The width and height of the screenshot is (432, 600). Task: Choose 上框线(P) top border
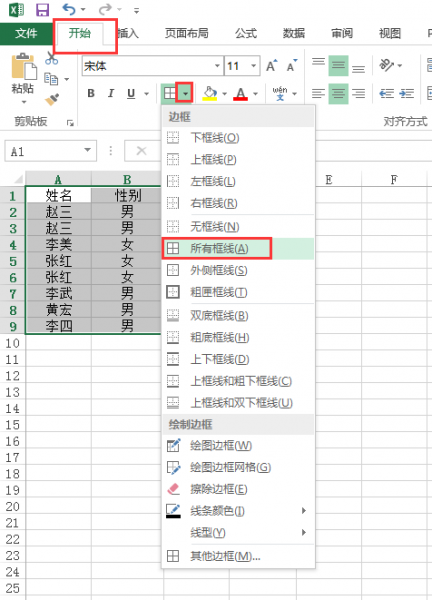(x=238, y=159)
